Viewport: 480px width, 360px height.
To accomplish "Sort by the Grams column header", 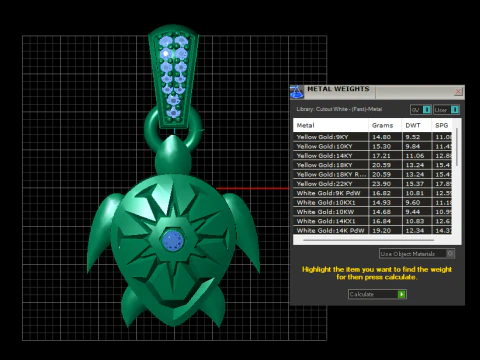I will (x=385, y=125).
